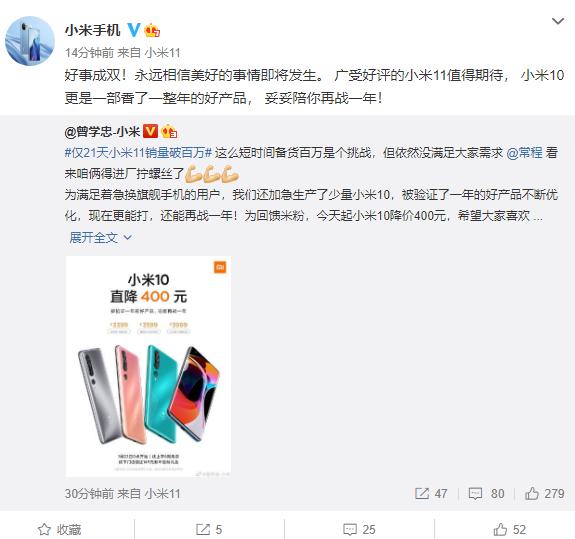575x539 pixels.
Task: Open the 小米手机 profile avatar
Action: point(30,41)
